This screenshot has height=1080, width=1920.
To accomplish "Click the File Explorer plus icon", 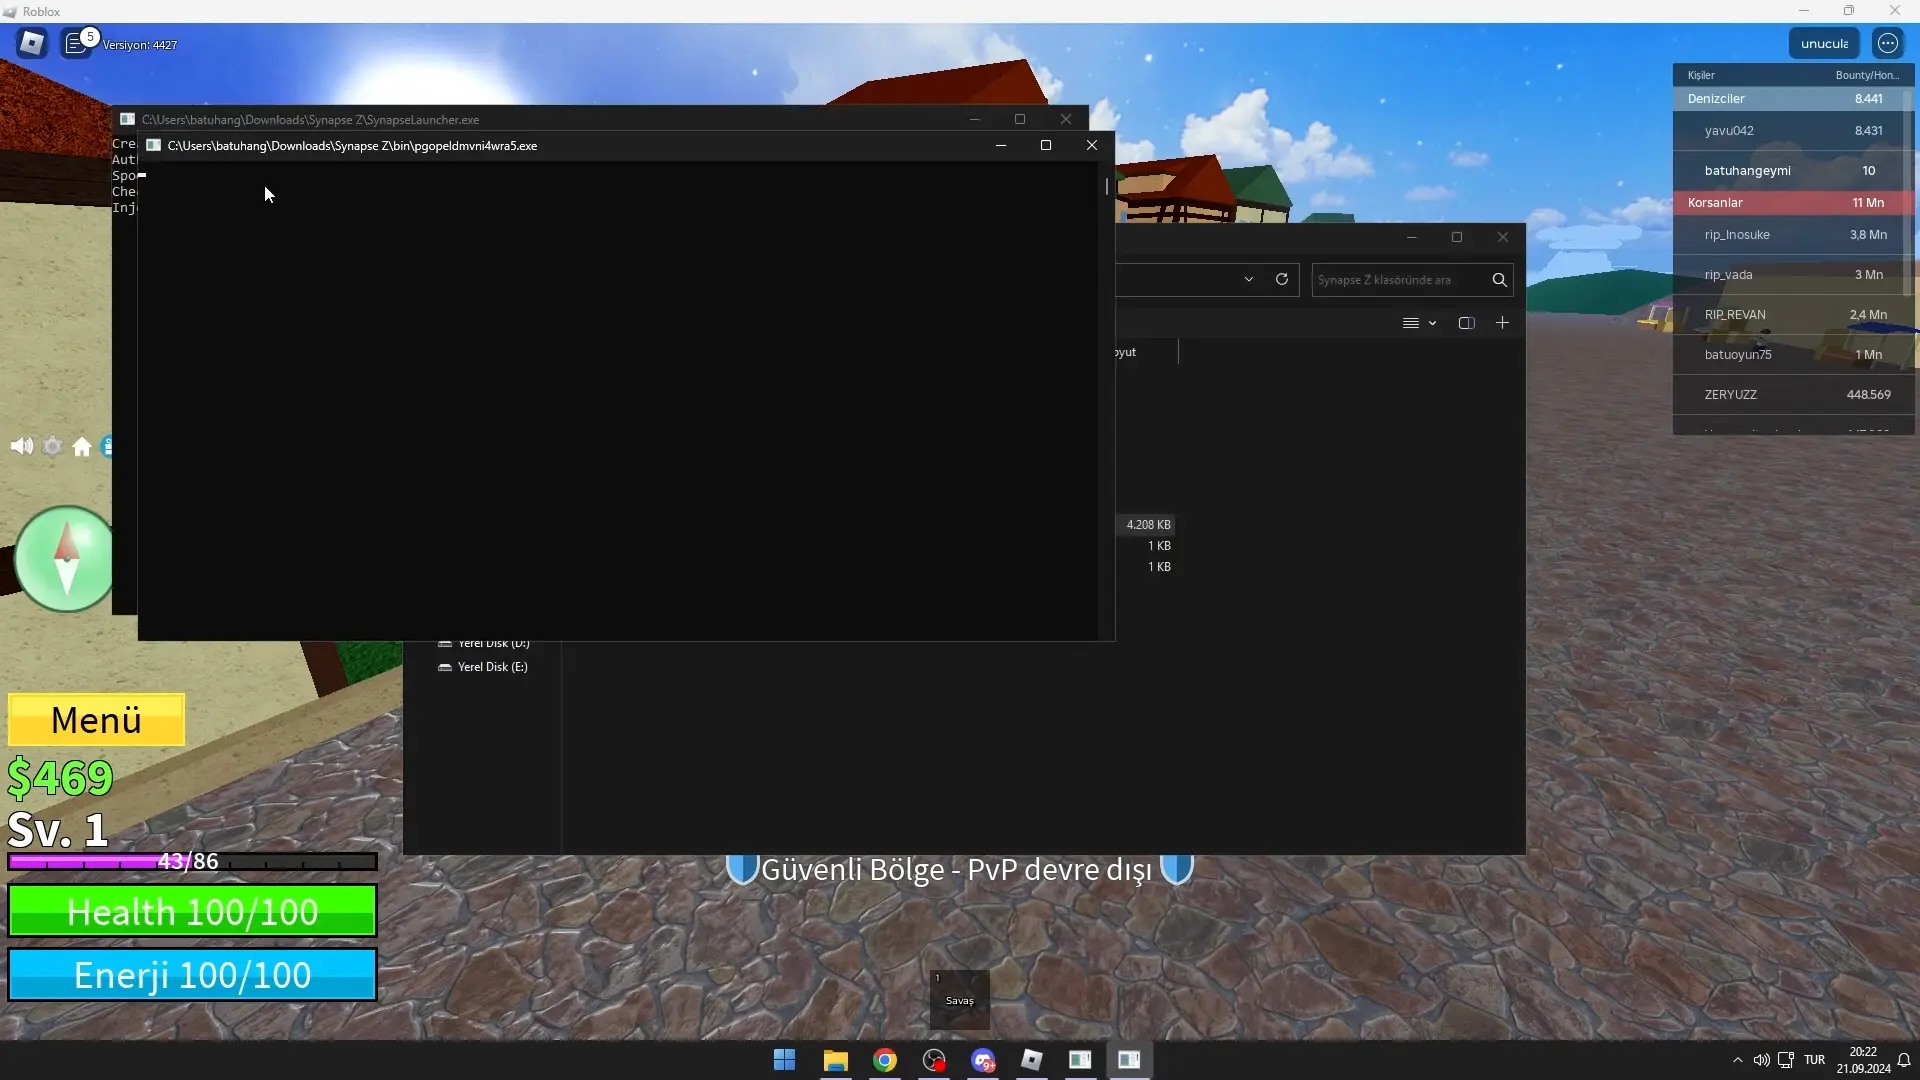I will click(1502, 322).
